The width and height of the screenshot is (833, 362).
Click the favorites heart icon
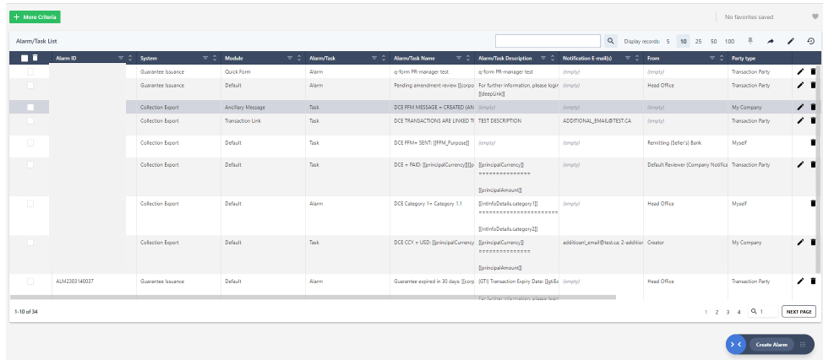(x=815, y=17)
